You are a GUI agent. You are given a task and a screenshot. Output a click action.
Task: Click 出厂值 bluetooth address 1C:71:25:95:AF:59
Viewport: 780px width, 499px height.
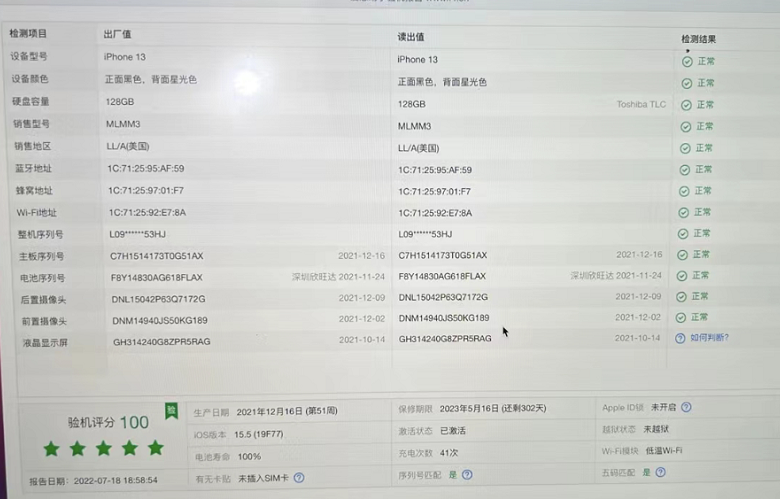point(146,169)
